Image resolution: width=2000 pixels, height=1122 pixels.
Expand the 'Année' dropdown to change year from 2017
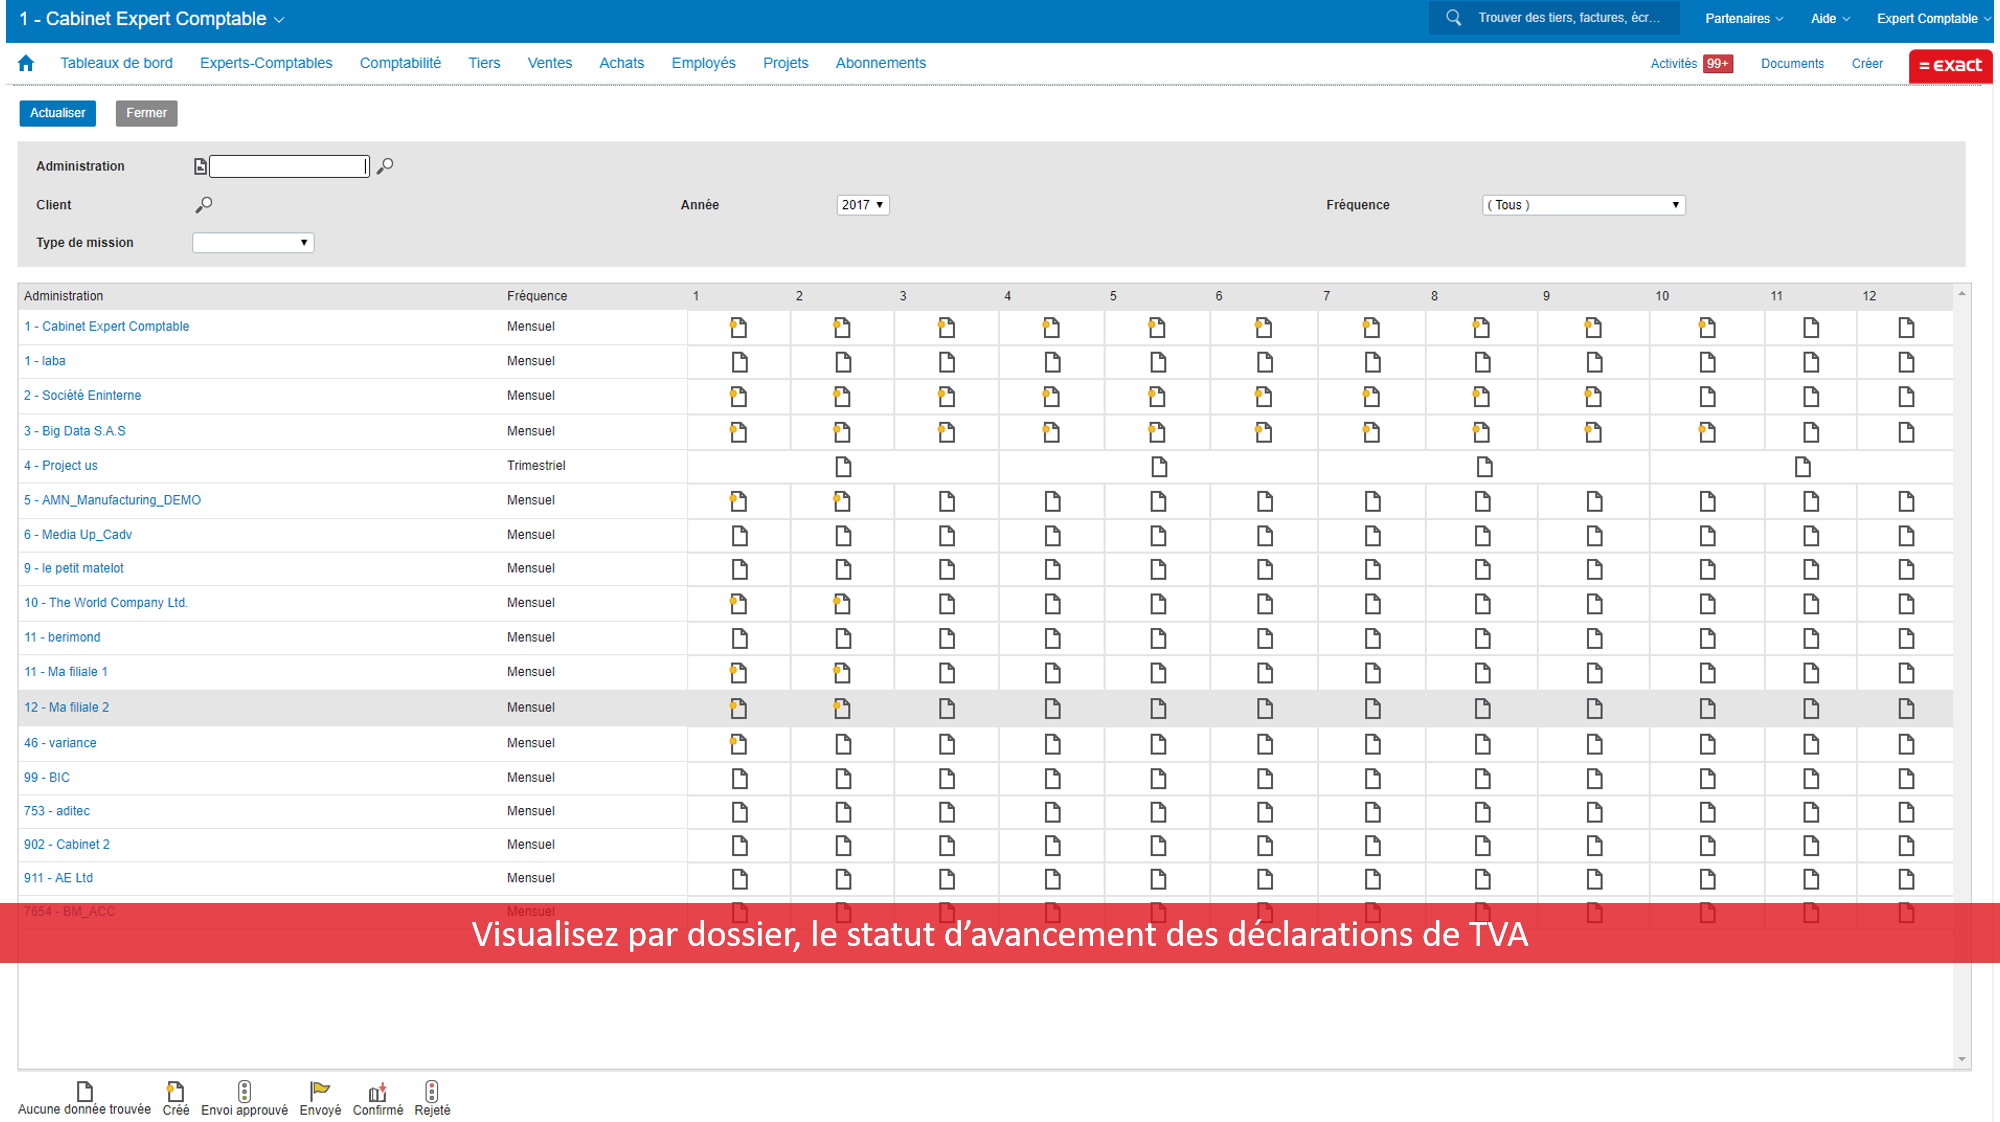[x=861, y=205]
